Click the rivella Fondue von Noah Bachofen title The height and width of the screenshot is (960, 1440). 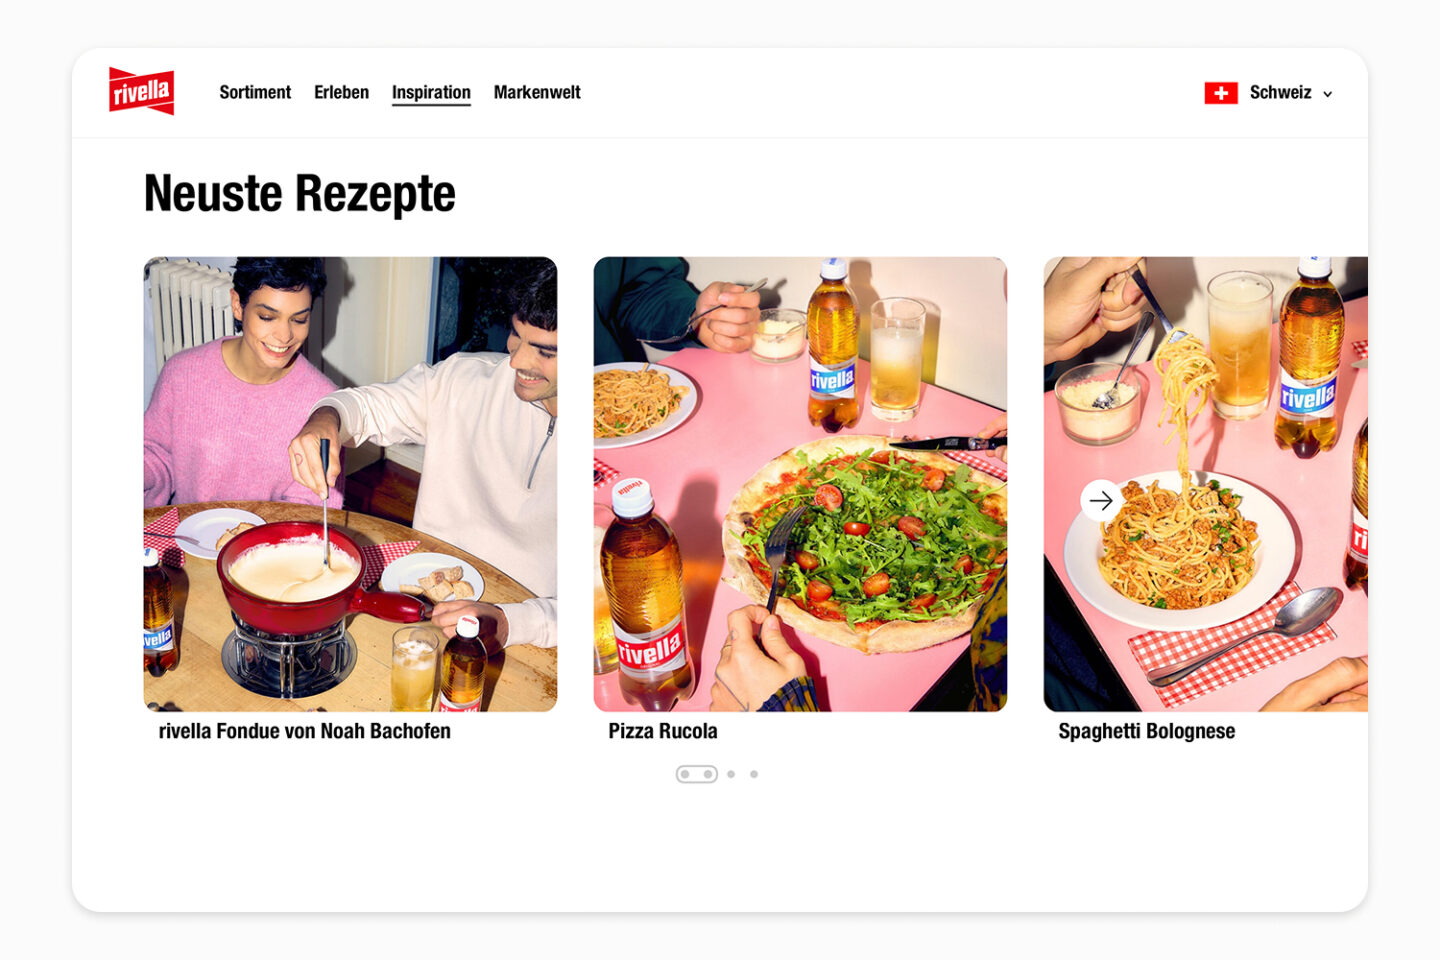tap(304, 731)
